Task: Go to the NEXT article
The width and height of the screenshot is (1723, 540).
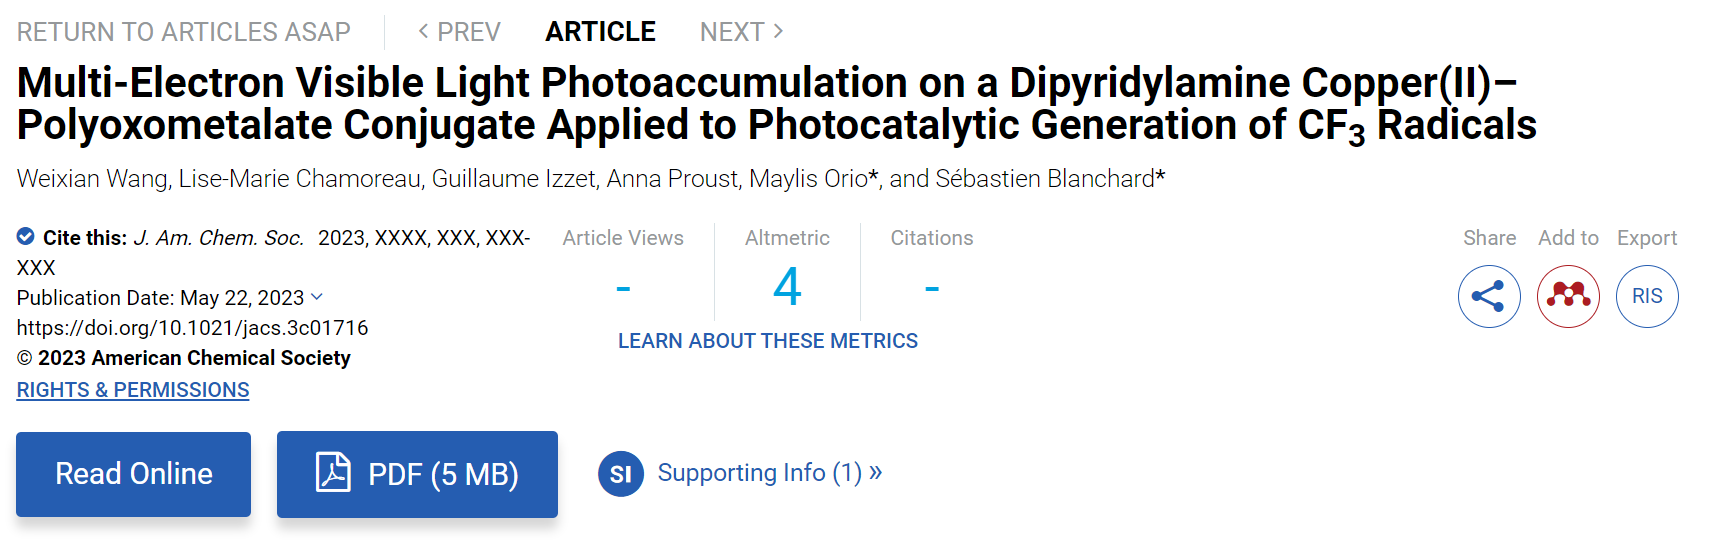Action: click(741, 32)
